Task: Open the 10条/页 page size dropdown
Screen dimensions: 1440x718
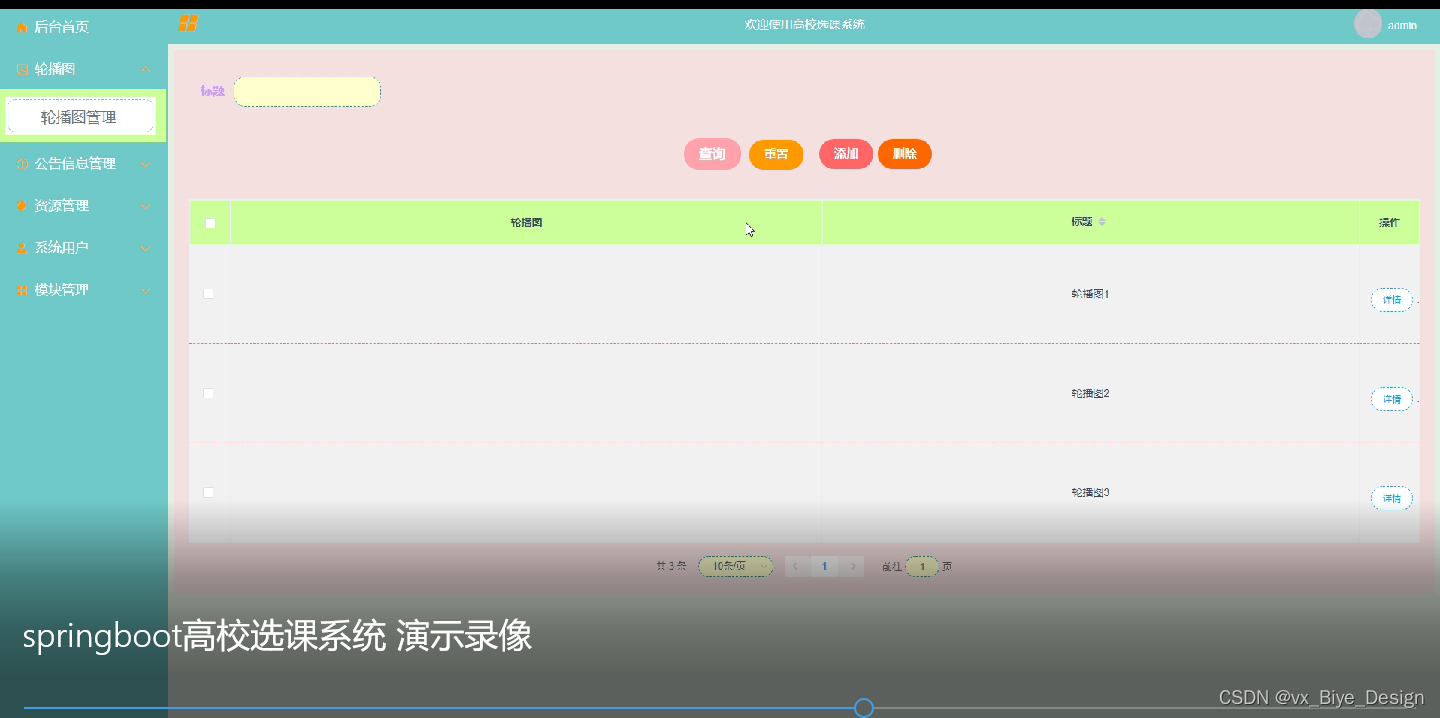Action: 736,566
